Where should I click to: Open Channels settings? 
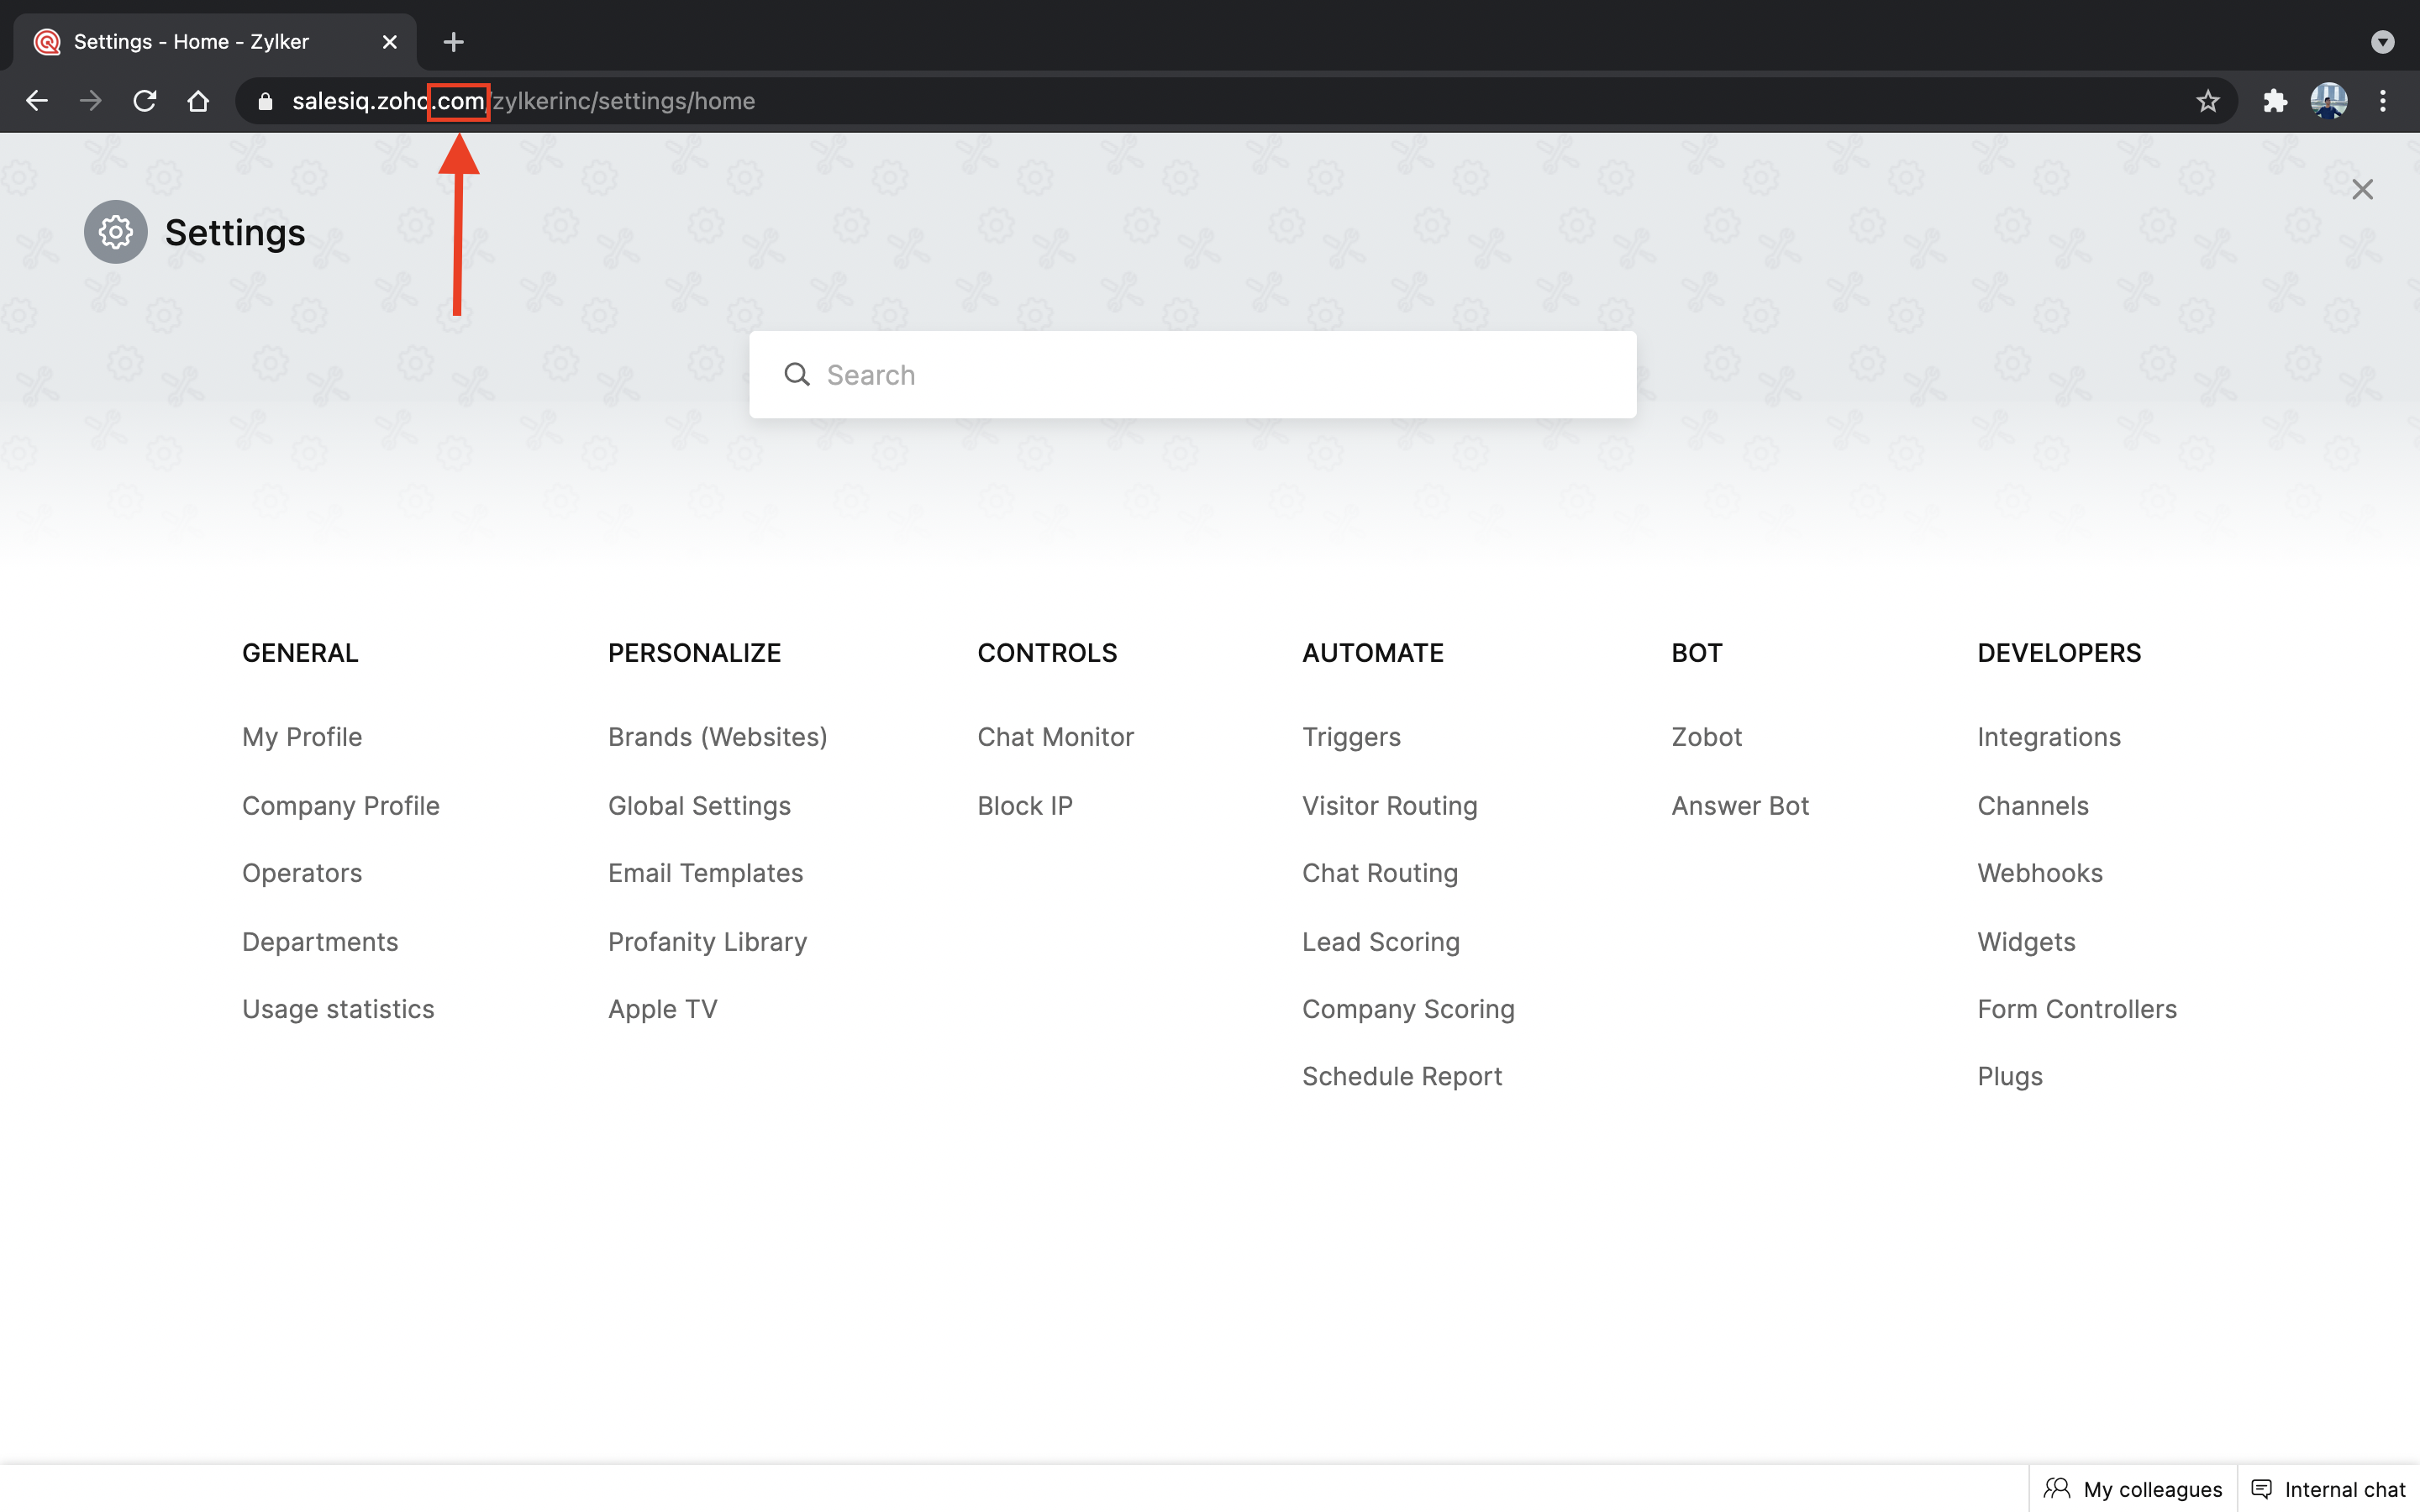click(2033, 806)
